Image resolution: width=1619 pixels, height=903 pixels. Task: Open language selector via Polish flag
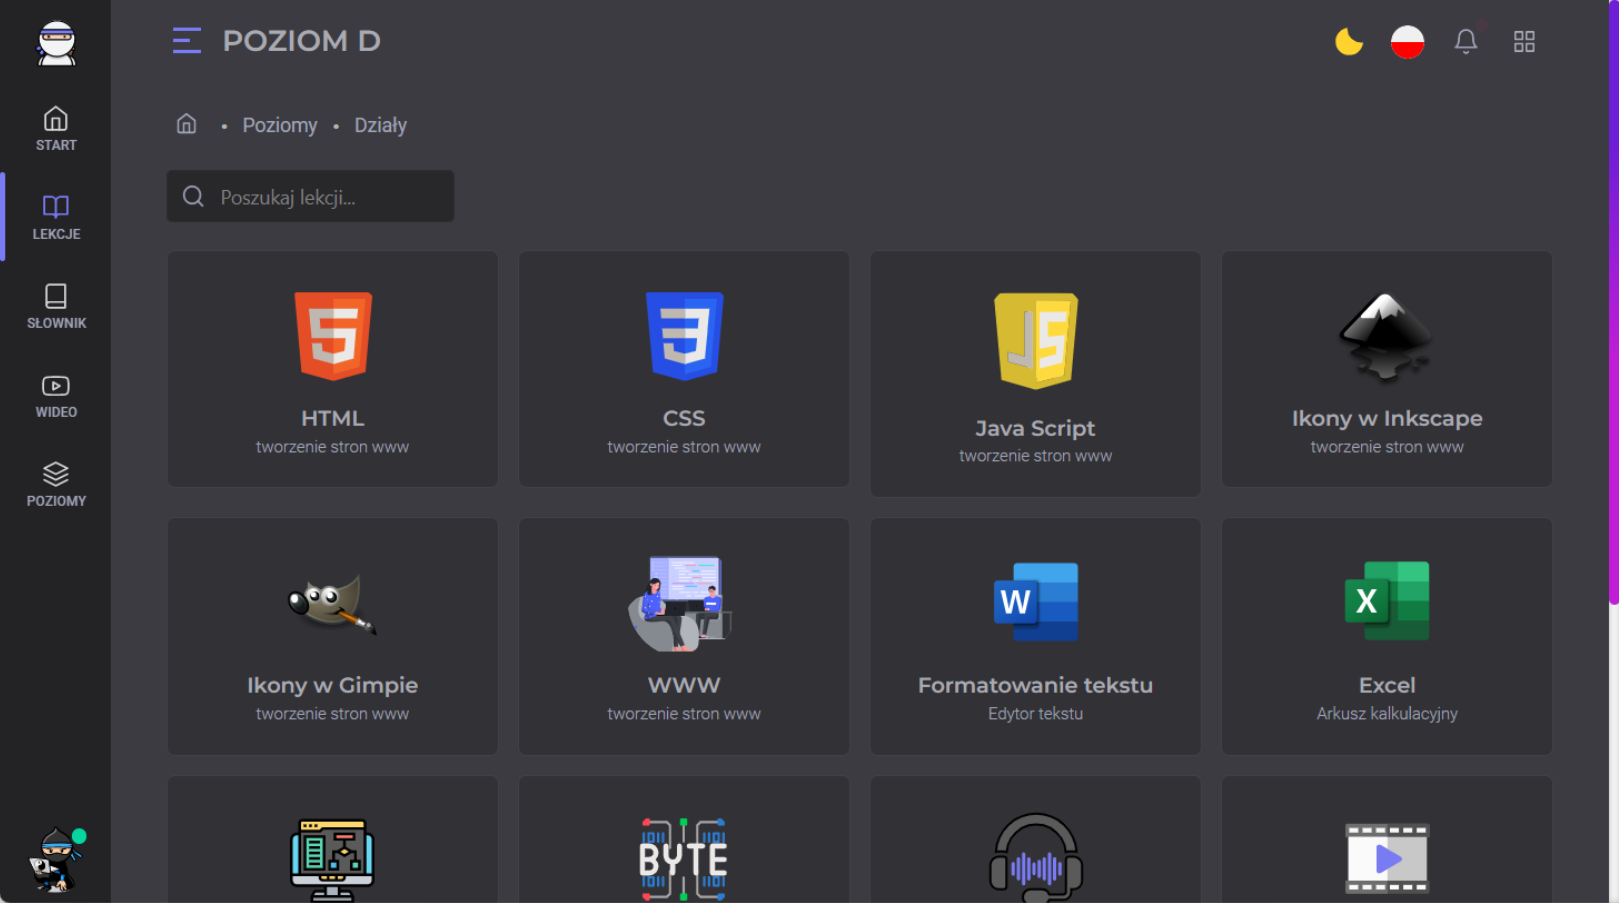(1407, 42)
